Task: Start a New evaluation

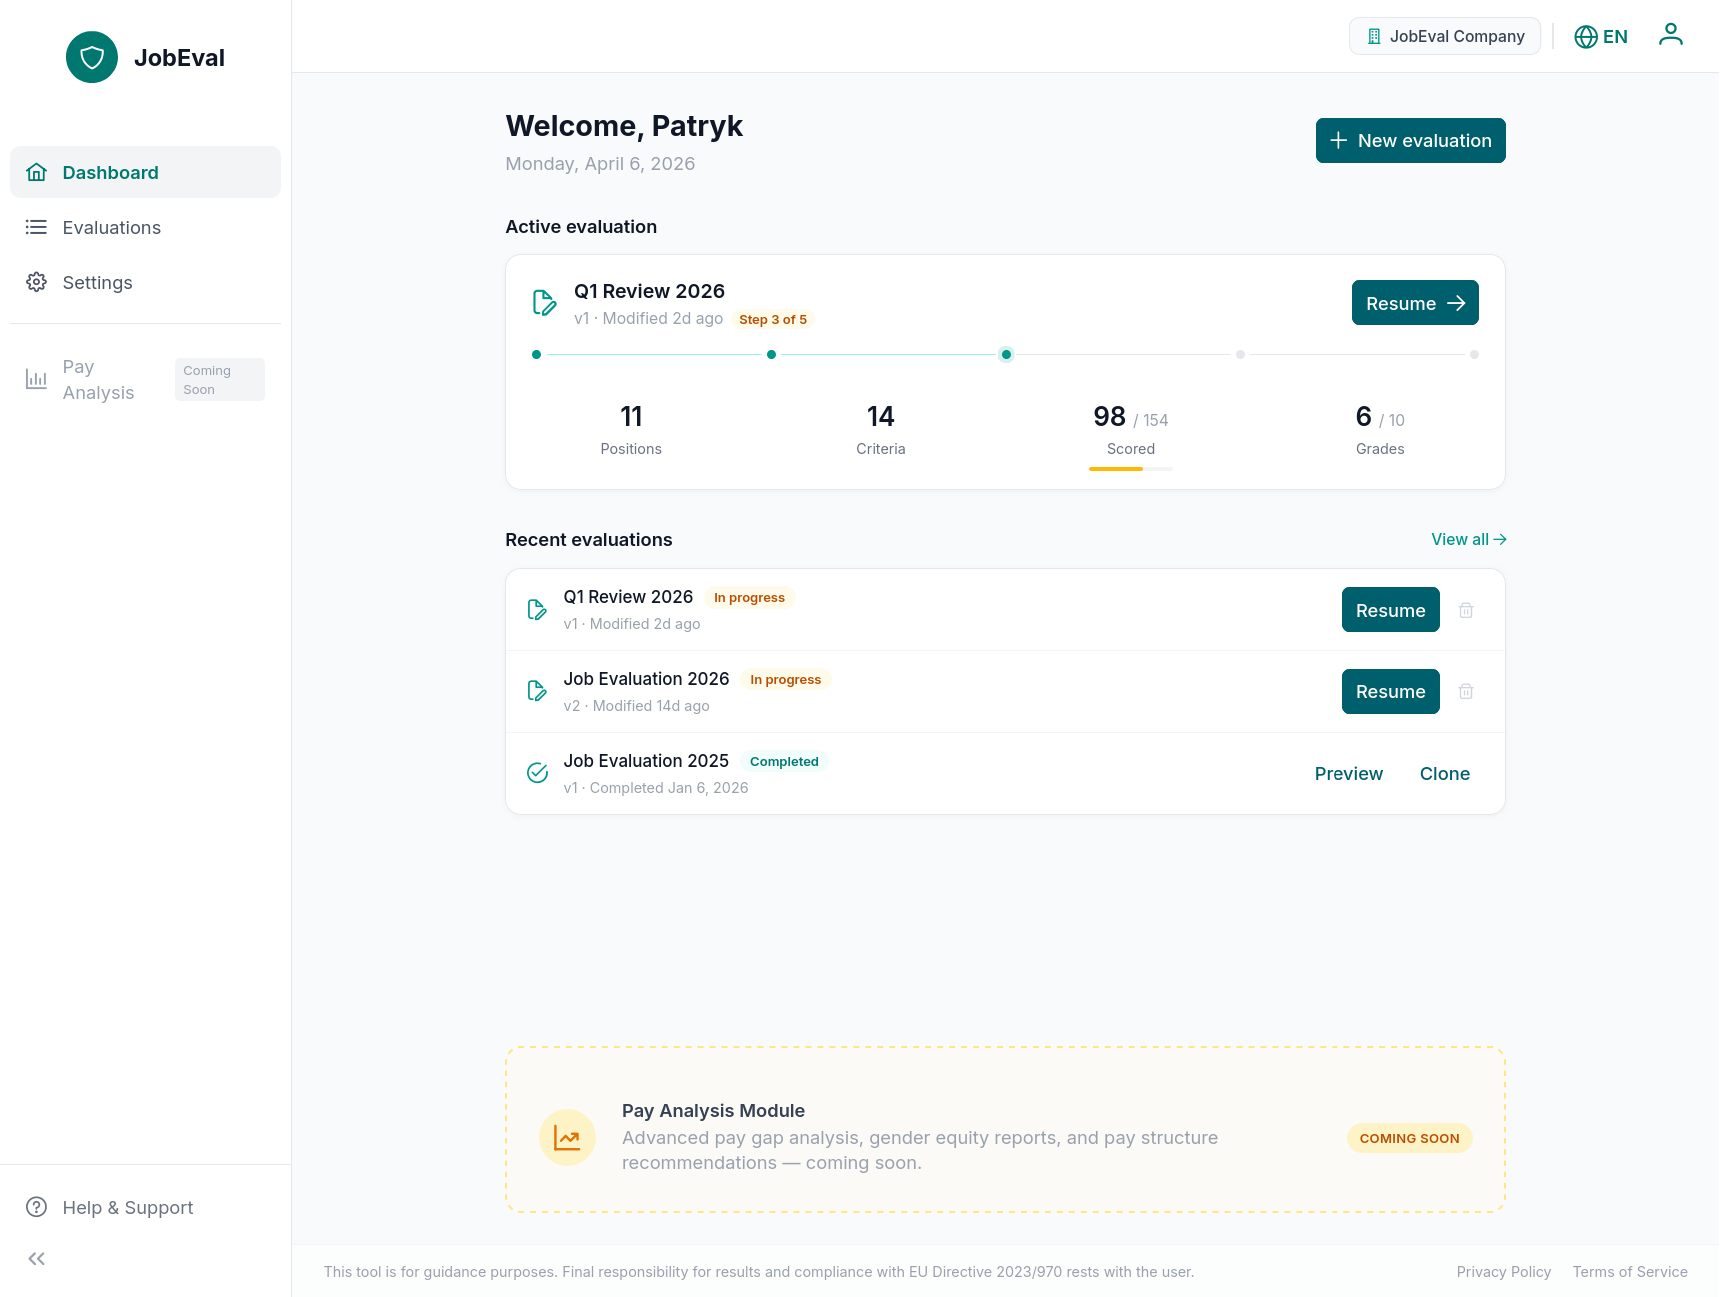Action: click(x=1410, y=140)
